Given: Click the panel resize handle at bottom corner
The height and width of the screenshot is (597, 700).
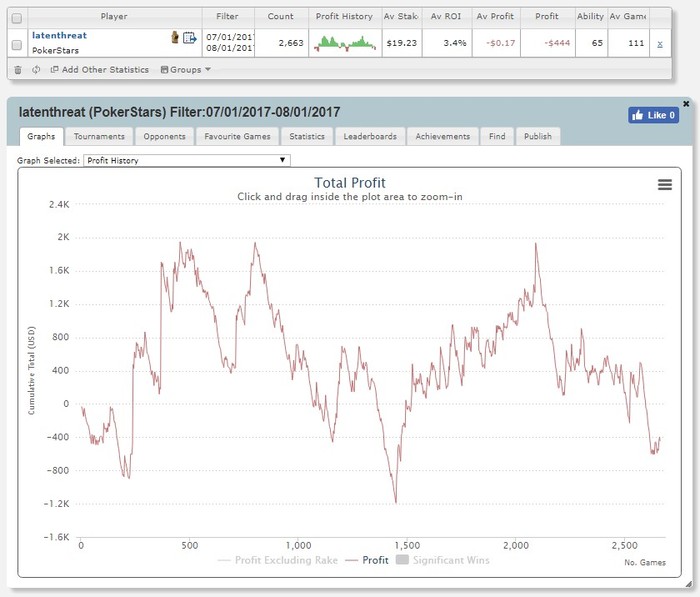Looking at the screenshot, I should 688,584.
